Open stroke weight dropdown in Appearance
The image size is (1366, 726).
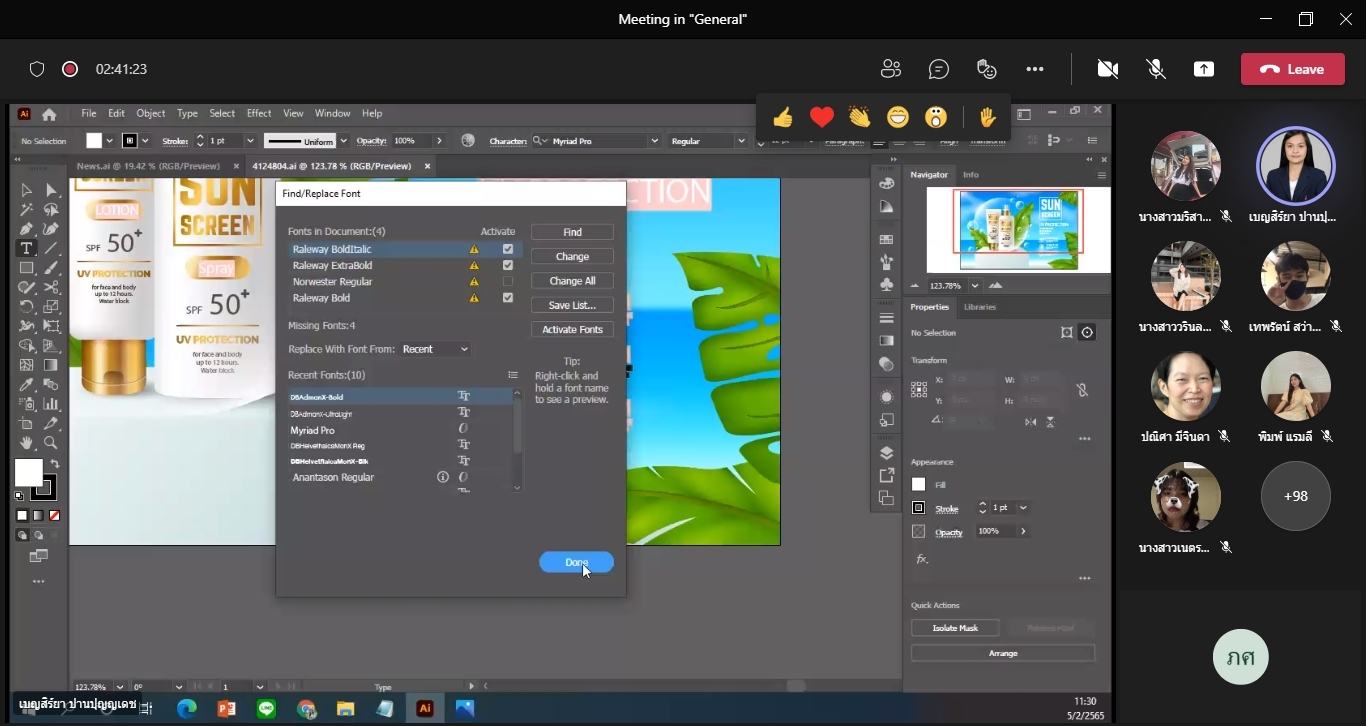pyautogui.click(x=1022, y=507)
